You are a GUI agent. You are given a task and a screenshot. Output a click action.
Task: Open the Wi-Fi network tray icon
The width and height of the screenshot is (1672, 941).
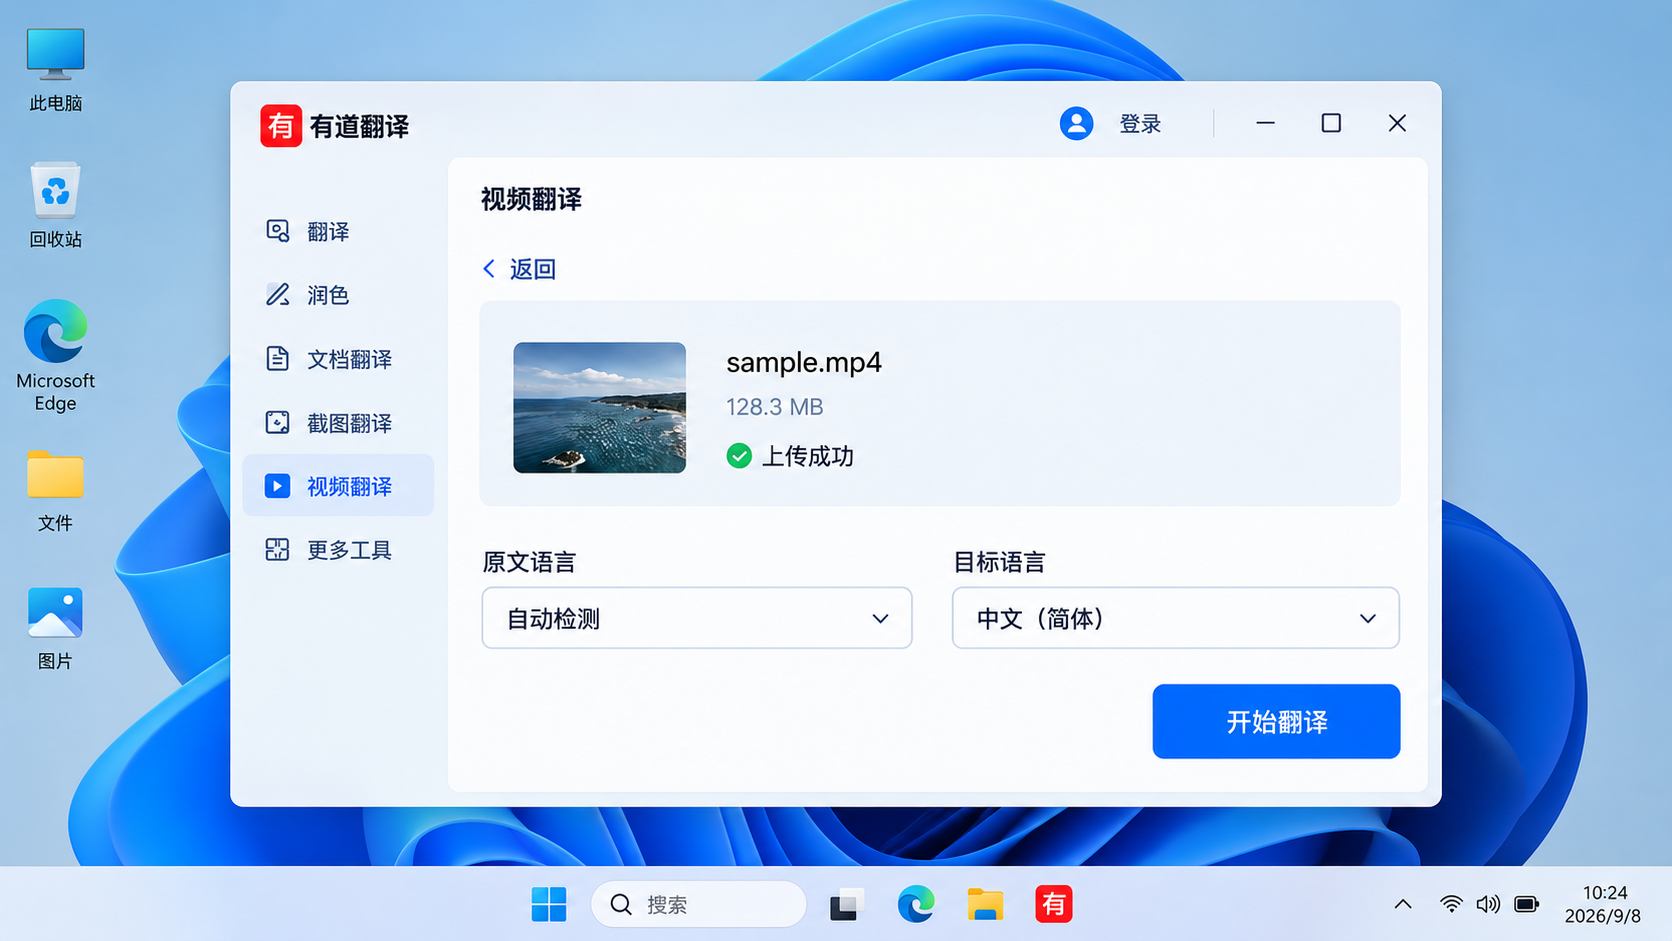(1451, 904)
